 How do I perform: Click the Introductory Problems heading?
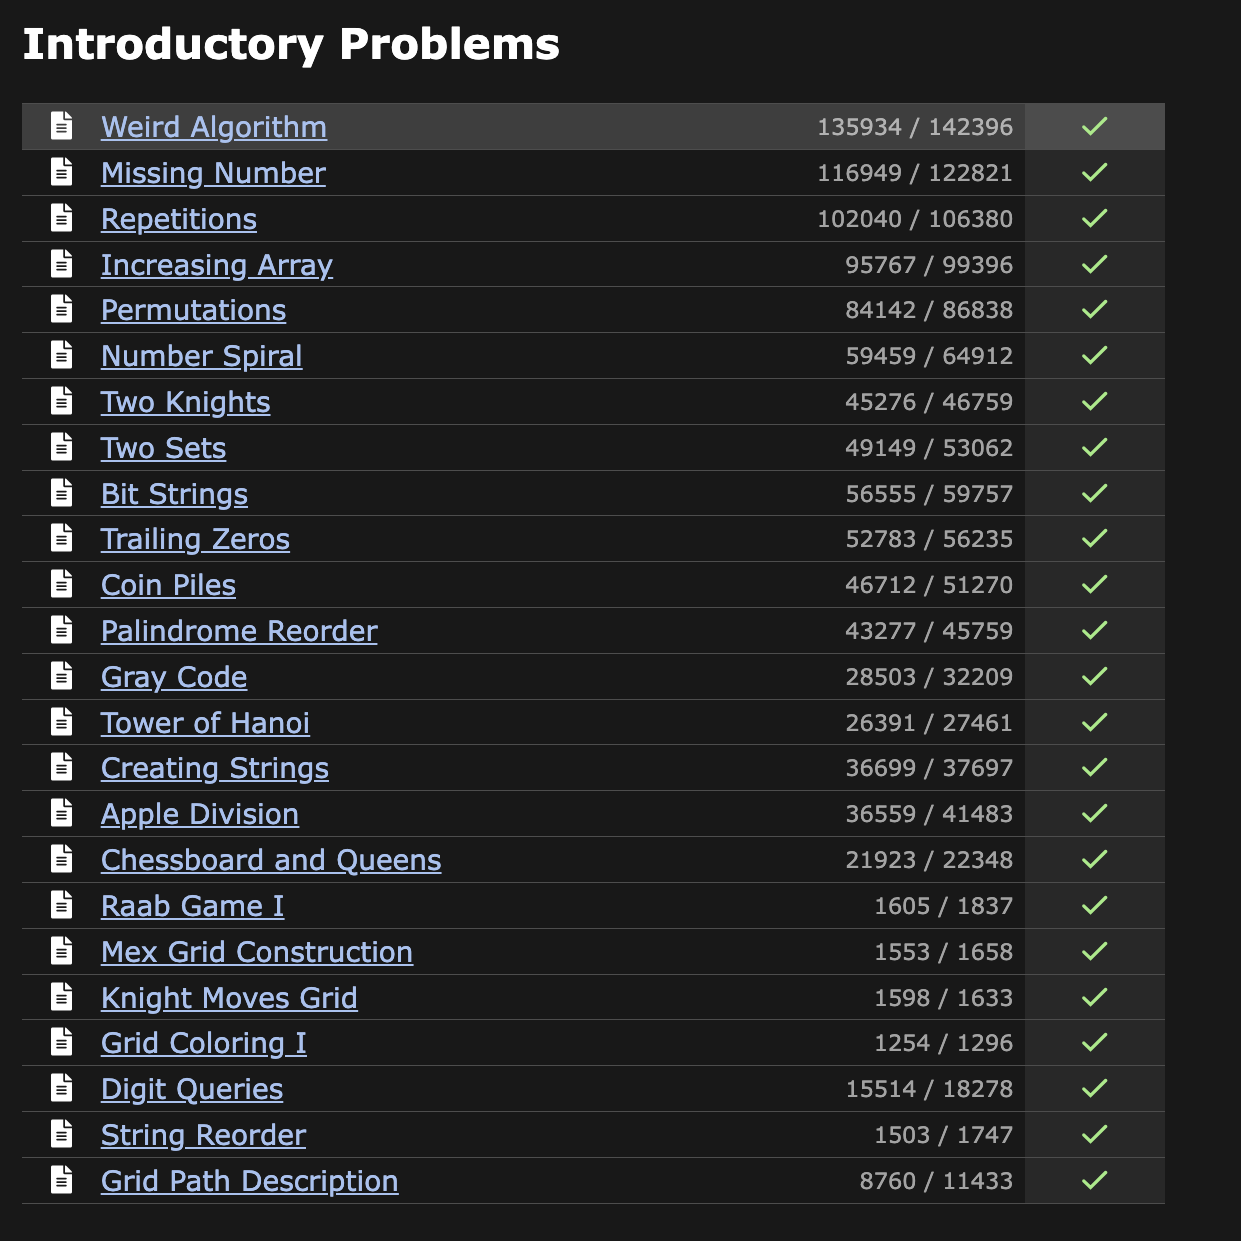coord(291,45)
